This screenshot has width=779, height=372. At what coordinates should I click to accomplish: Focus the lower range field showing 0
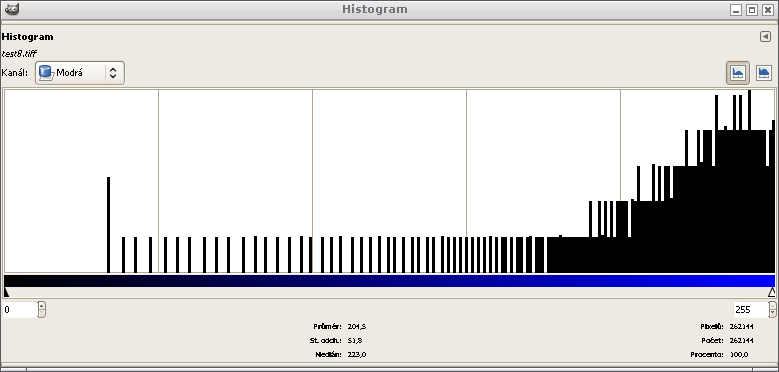coord(20,310)
